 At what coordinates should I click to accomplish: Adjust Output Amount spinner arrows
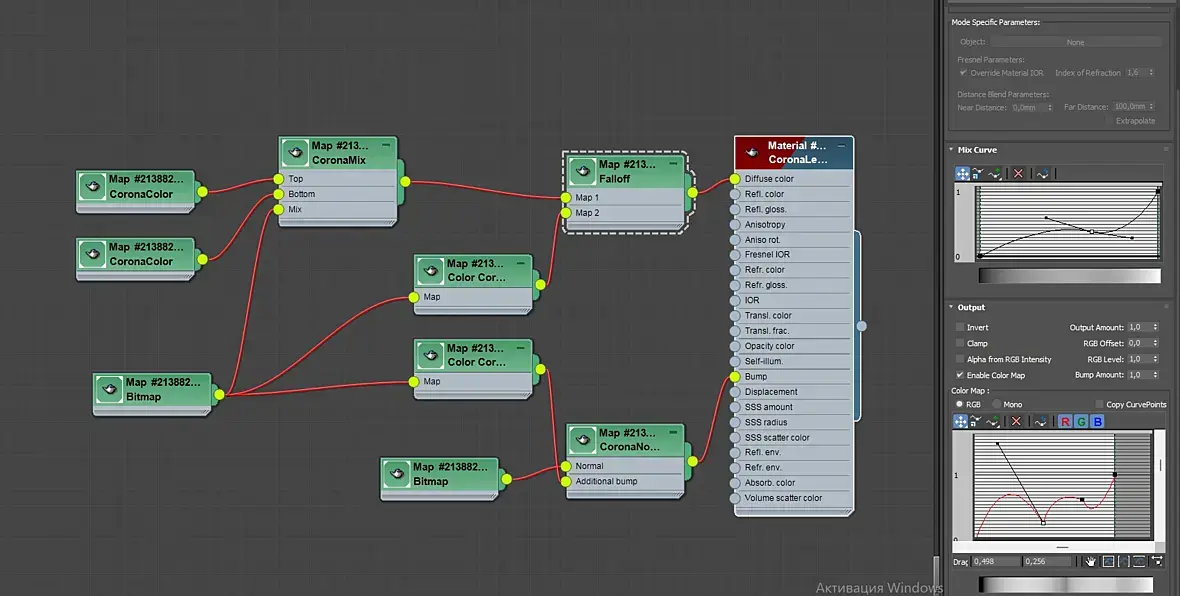pyautogui.click(x=1155, y=327)
